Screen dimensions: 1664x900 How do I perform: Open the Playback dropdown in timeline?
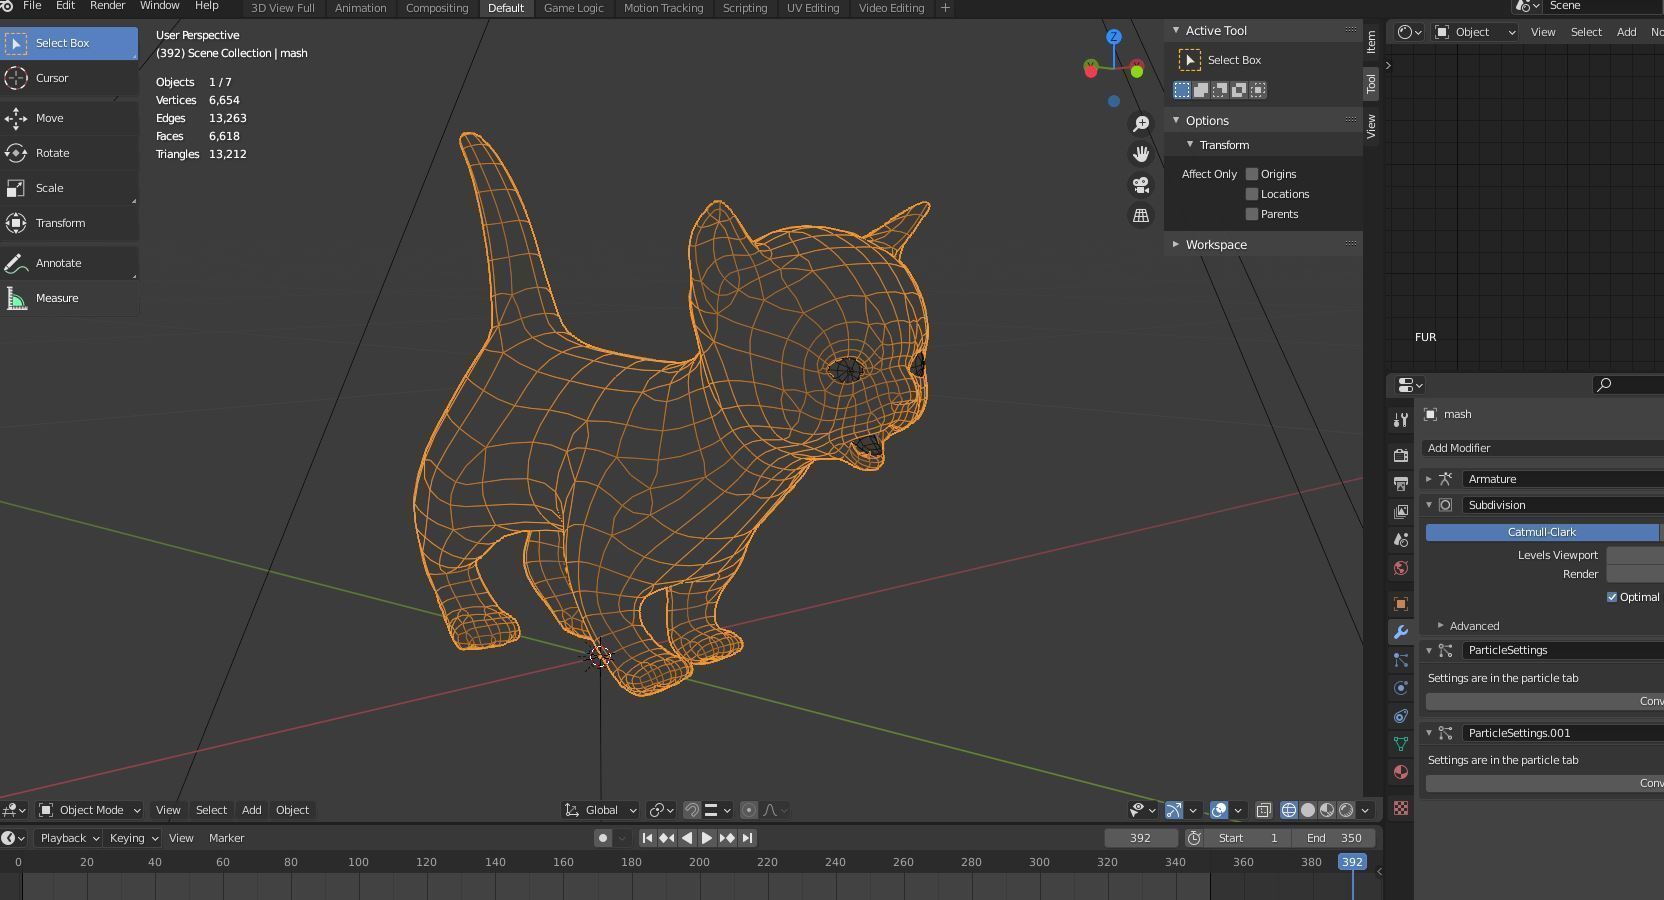pyautogui.click(x=68, y=838)
